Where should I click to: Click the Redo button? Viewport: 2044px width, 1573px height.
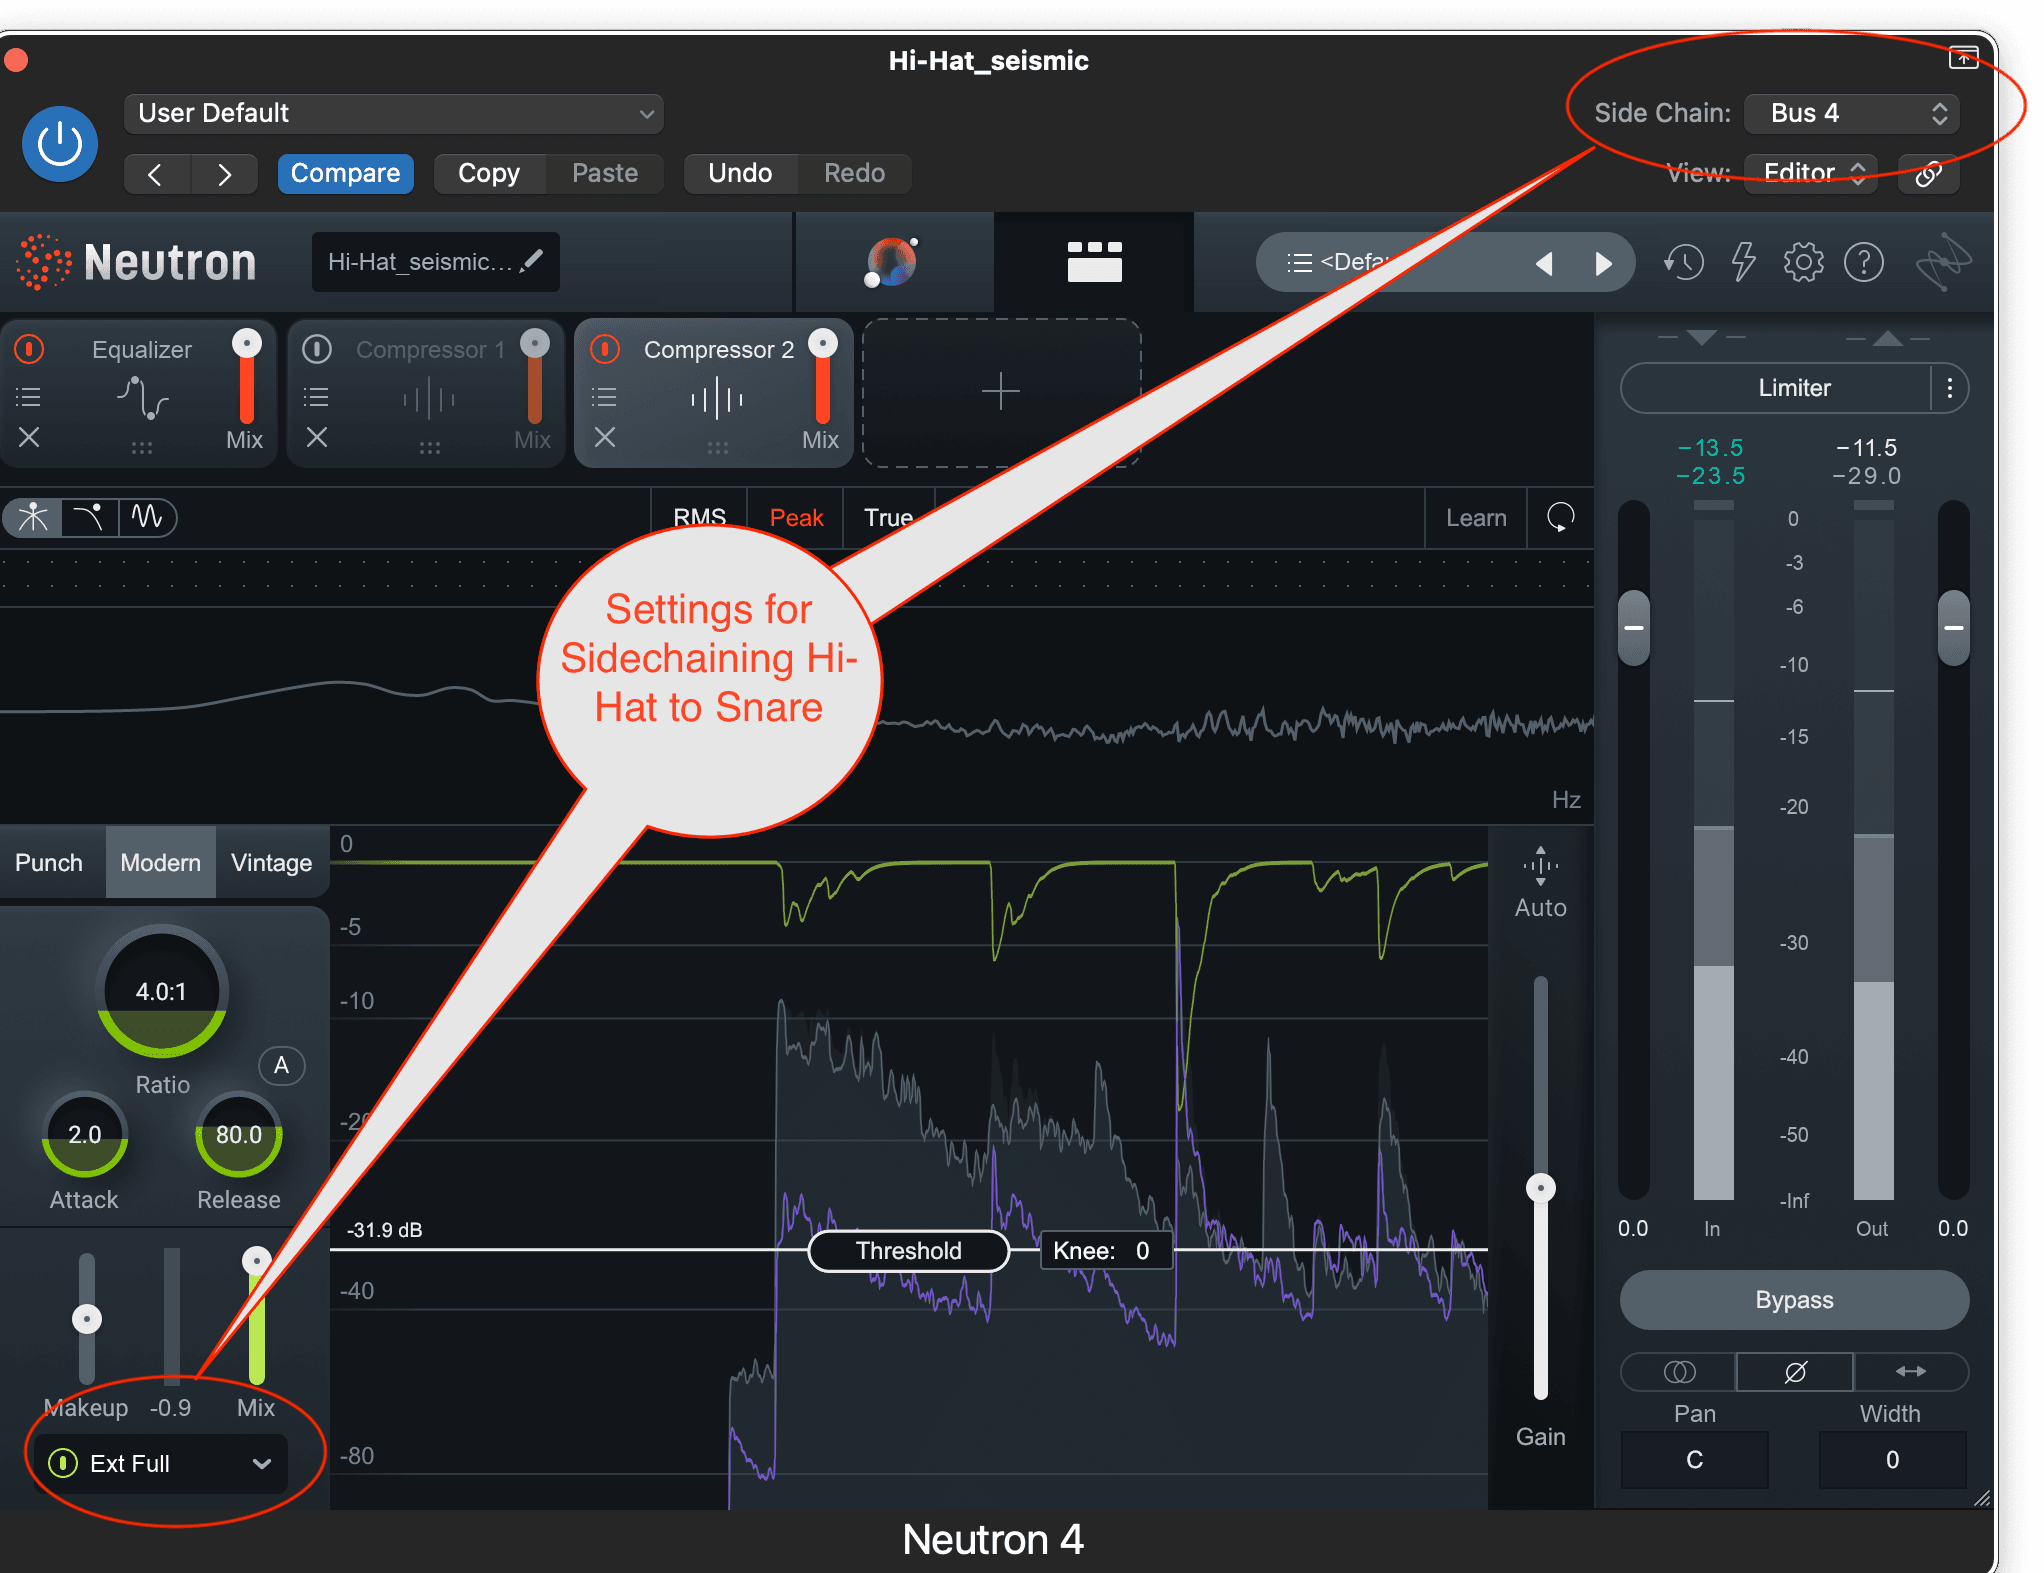[x=854, y=173]
